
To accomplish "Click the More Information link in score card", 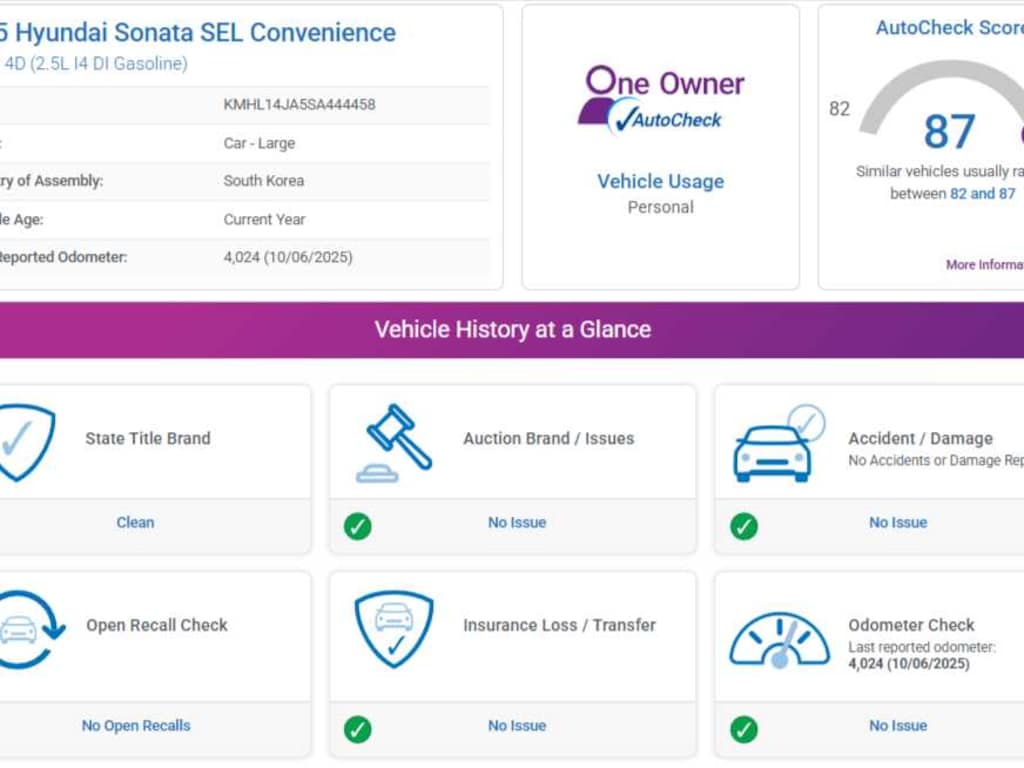I will tap(984, 265).
